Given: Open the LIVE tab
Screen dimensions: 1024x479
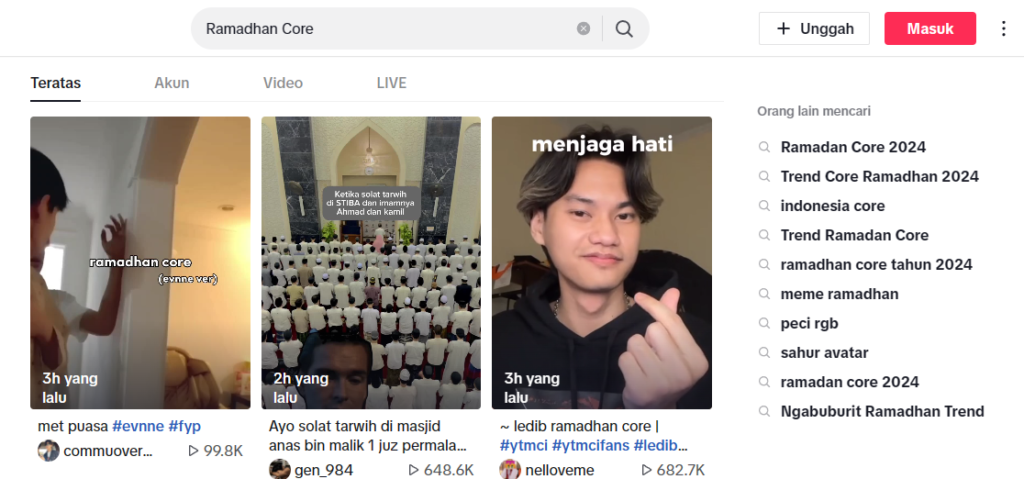Looking at the screenshot, I should 391,83.
